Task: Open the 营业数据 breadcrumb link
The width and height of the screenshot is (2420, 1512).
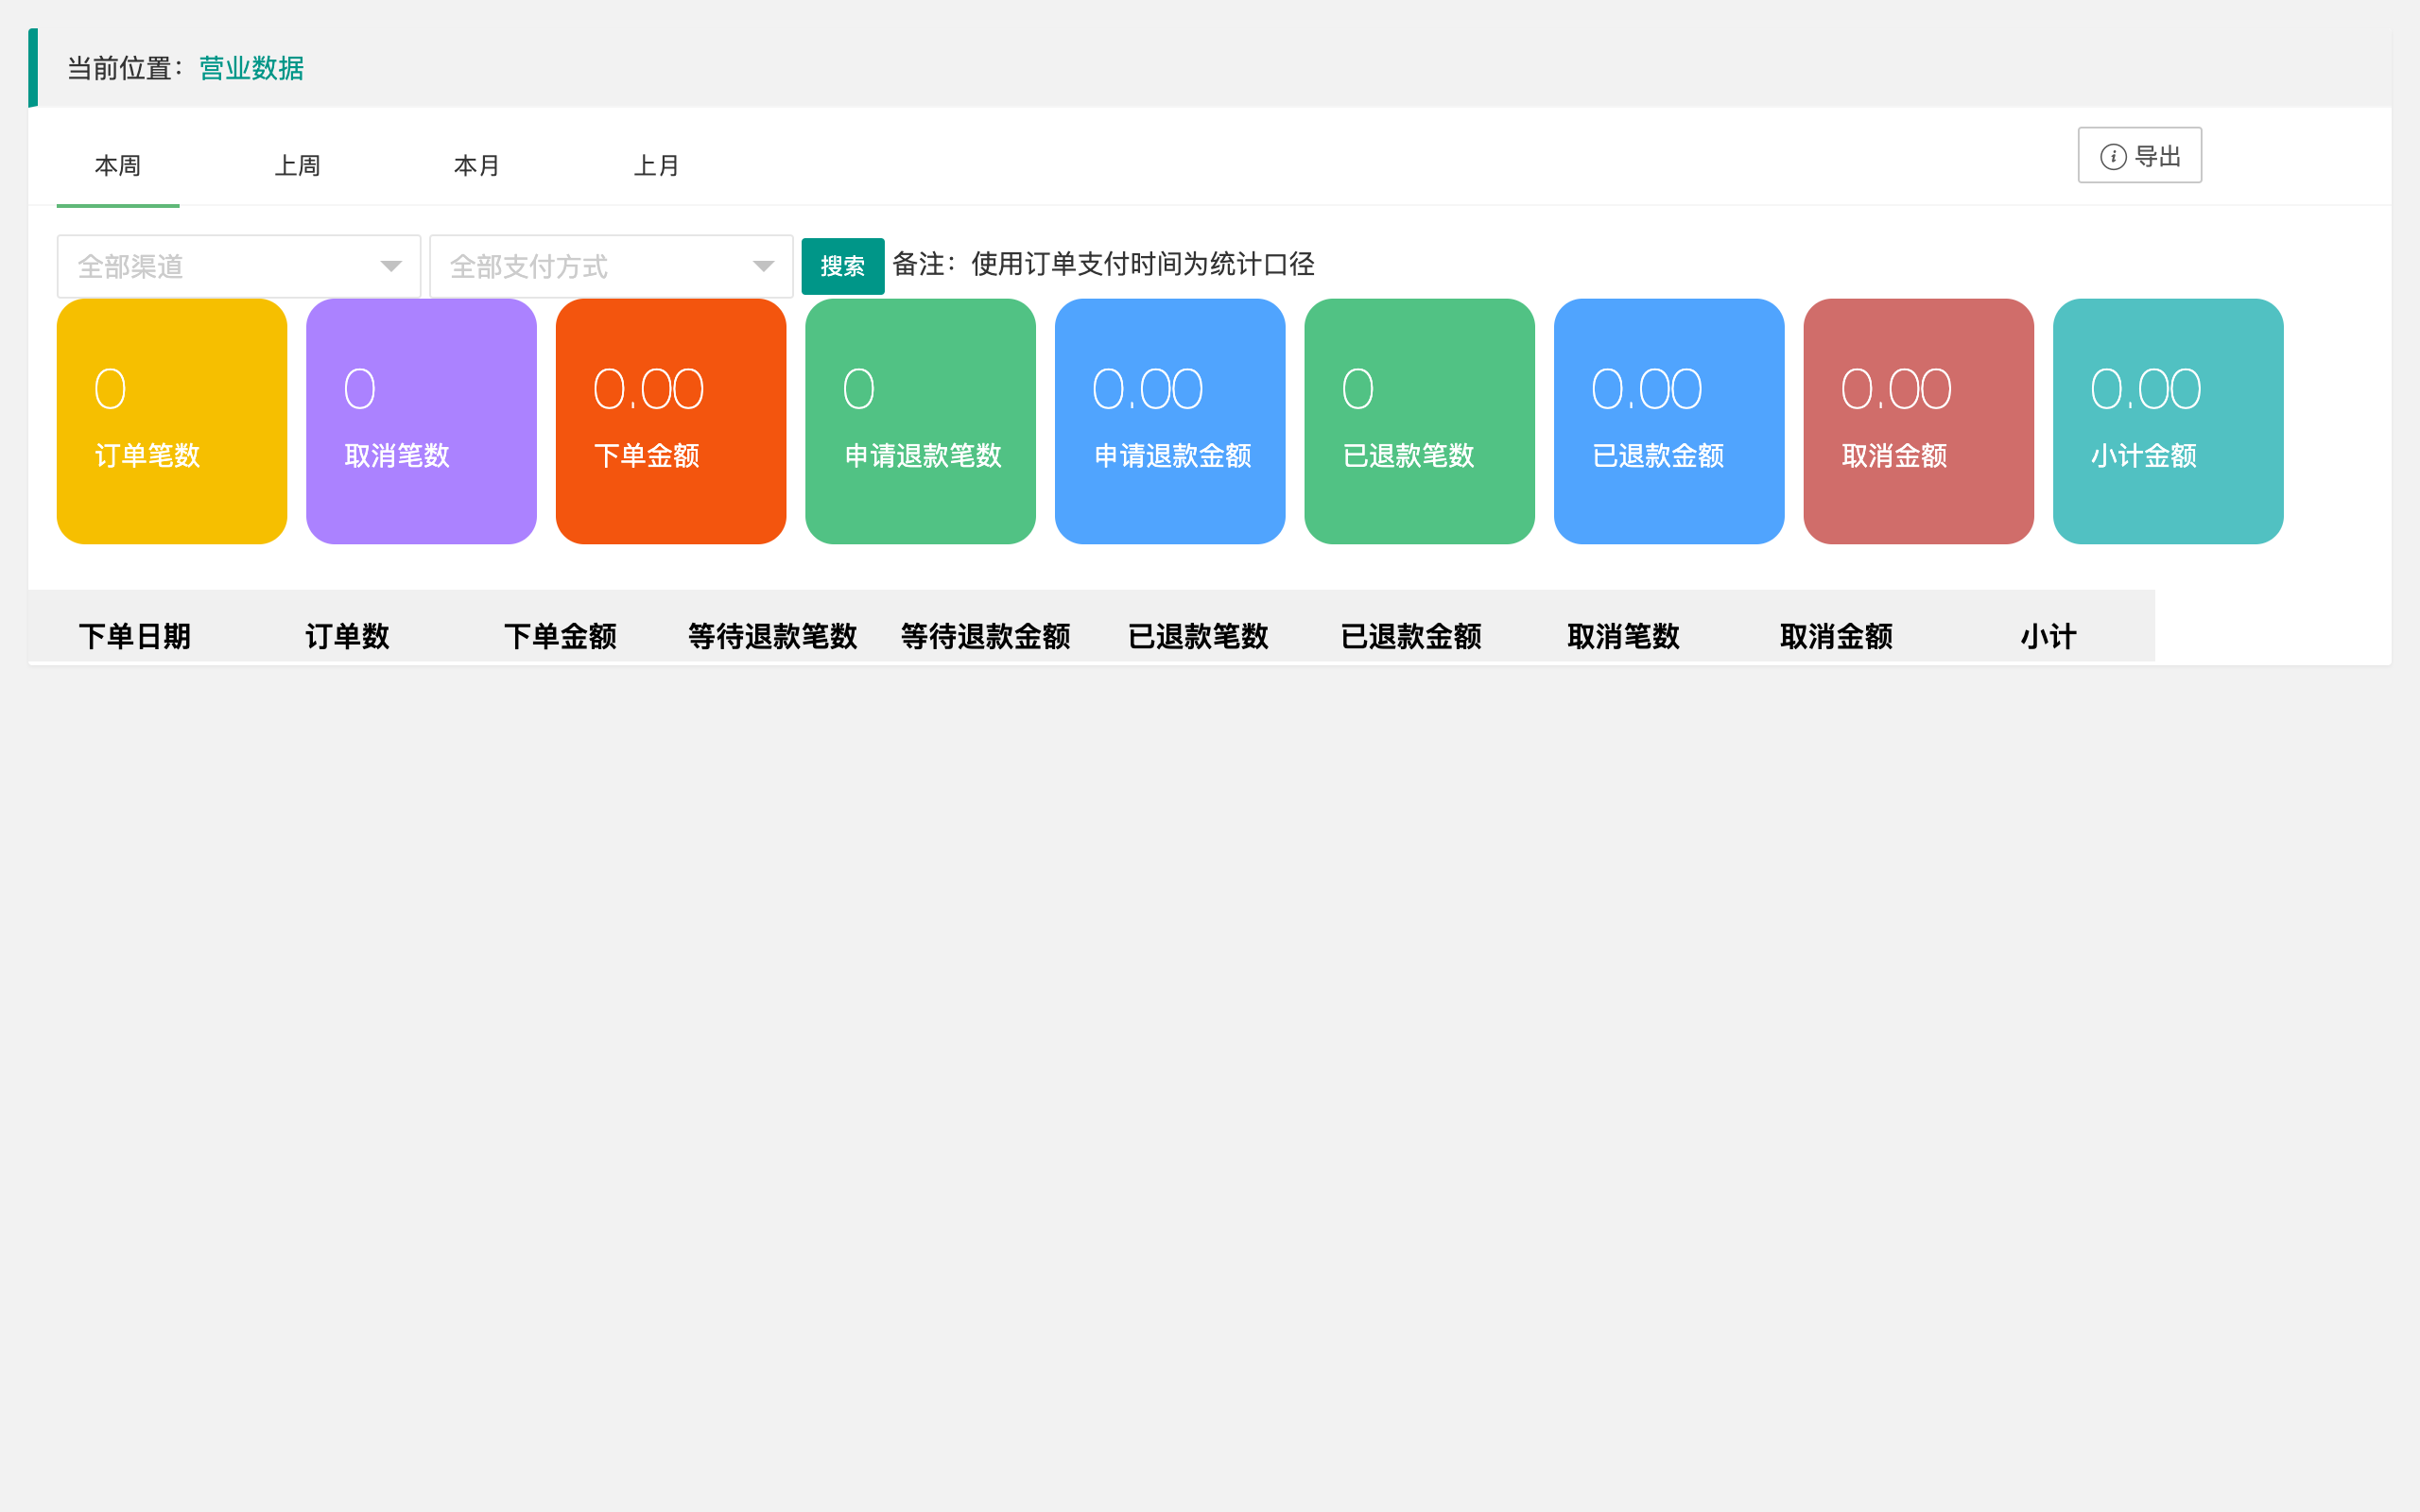Action: (x=251, y=68)
